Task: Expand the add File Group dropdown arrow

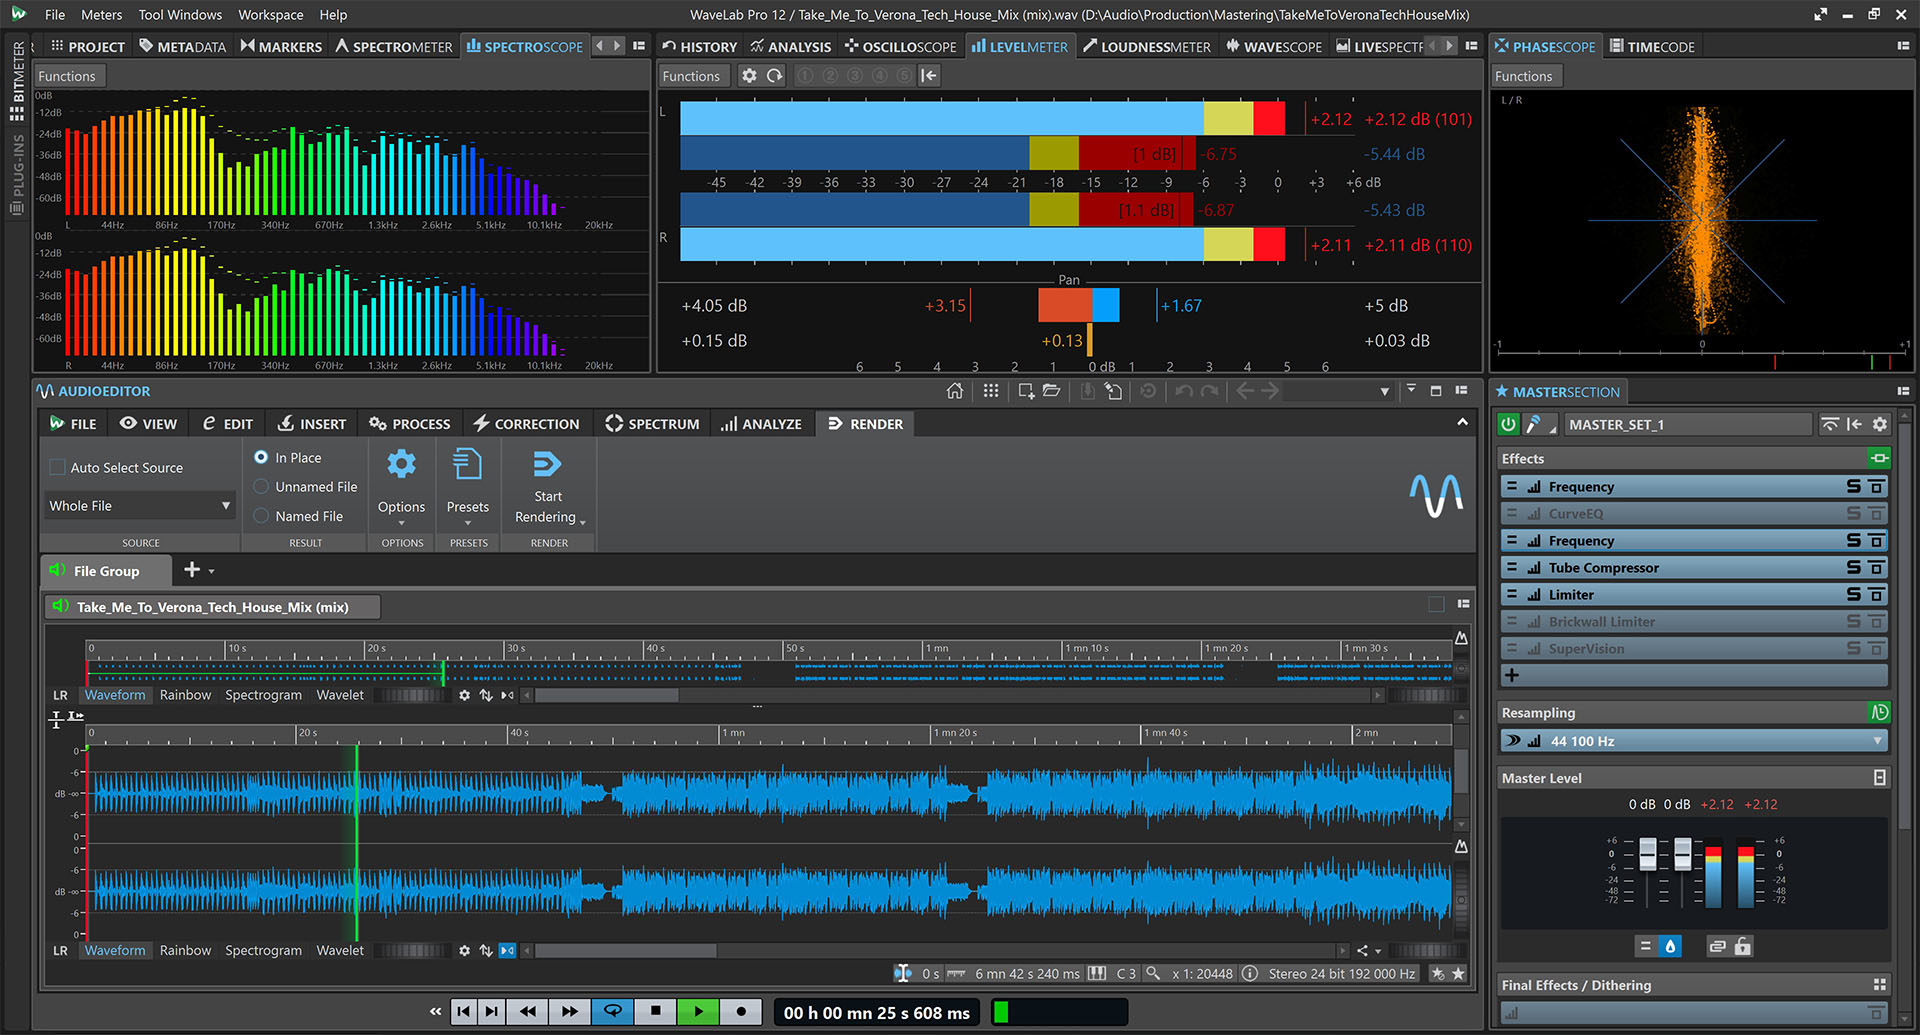Action: pos(212,571)
